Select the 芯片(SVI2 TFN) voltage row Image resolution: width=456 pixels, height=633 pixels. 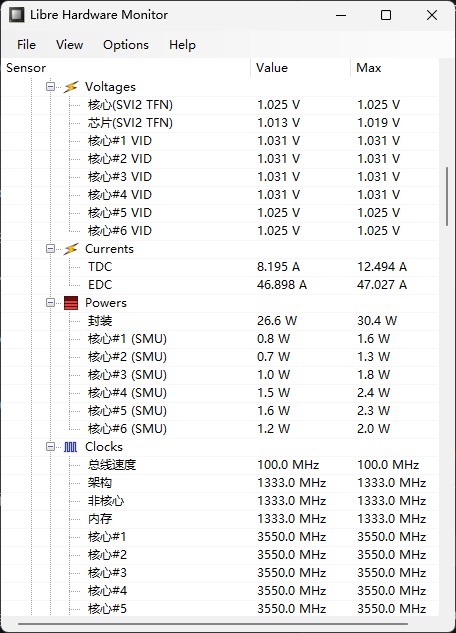(220, 123)
